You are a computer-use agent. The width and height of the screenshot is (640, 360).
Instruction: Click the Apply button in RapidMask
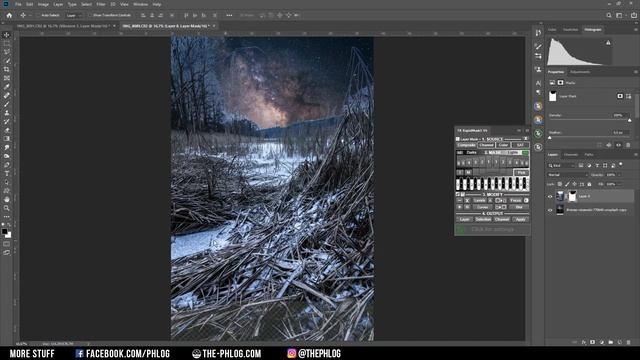click(520, 219)
